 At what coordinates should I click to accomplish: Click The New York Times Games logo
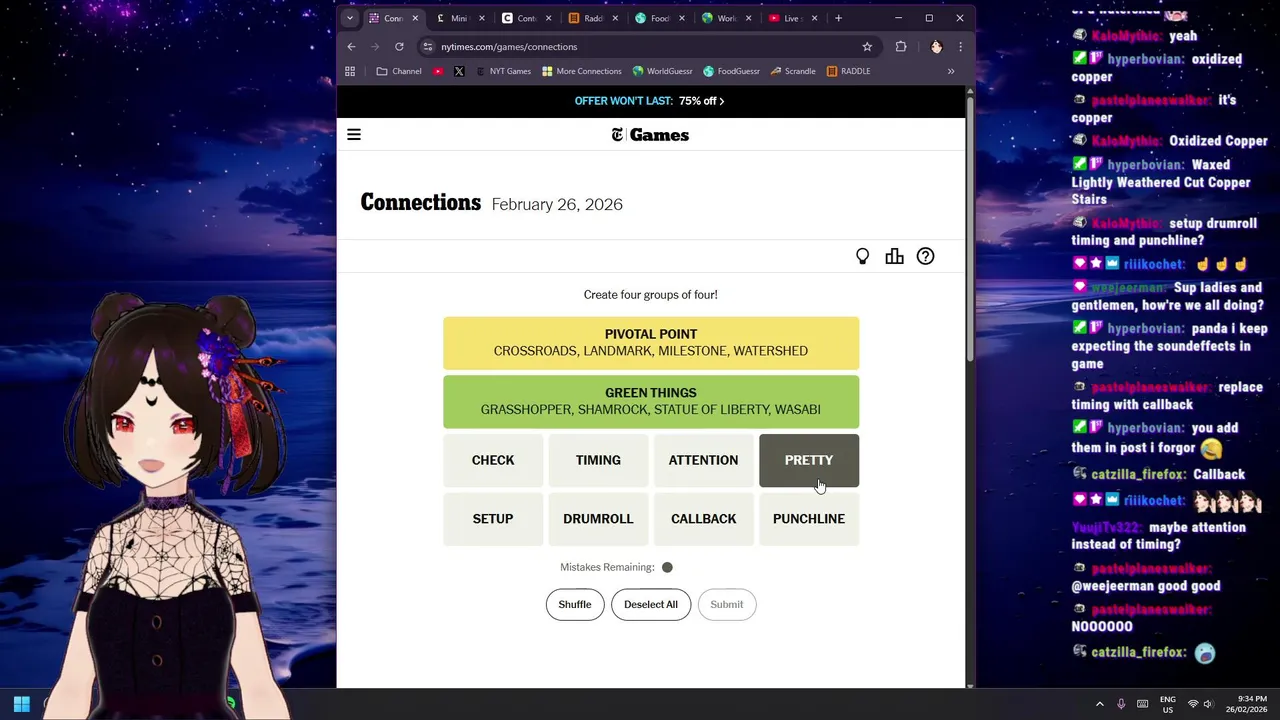click(x=650, y=135)
